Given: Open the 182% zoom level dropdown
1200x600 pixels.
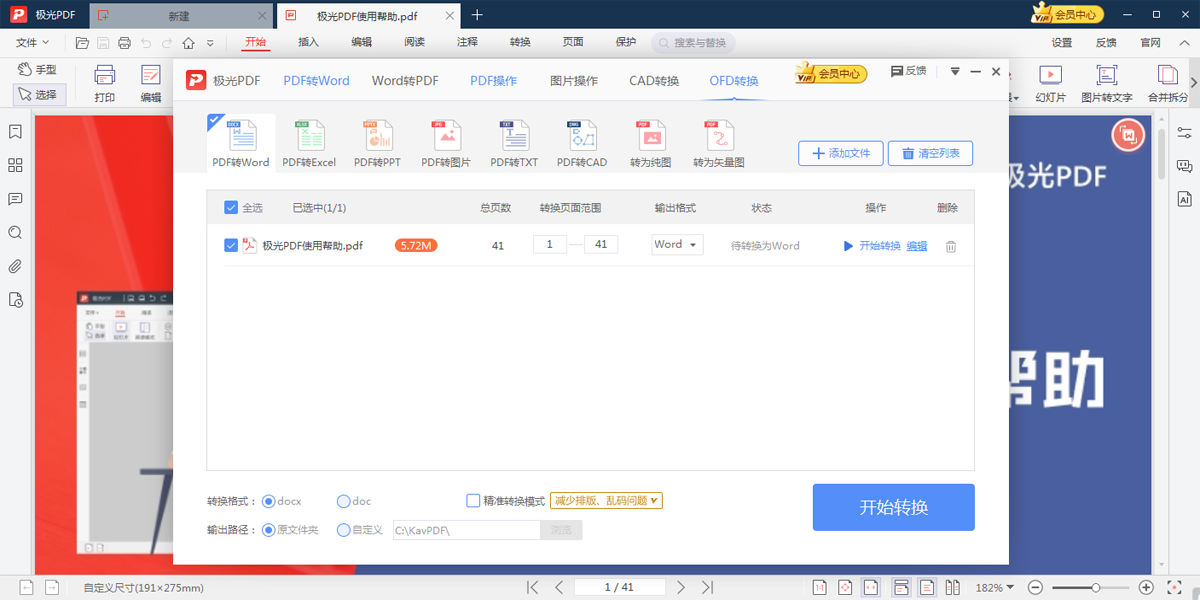Looking at the screenshot, I should (995, 587).
